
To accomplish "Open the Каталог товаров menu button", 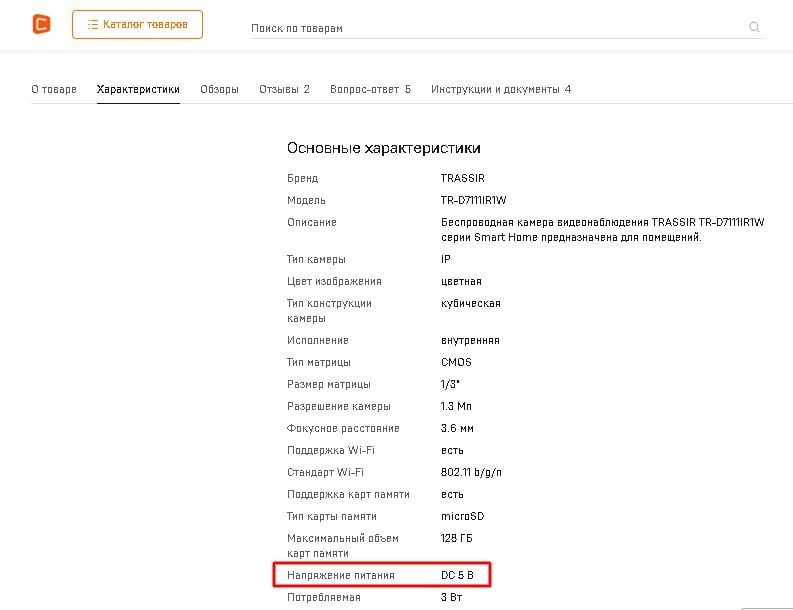I will click(x=138, y=24).
